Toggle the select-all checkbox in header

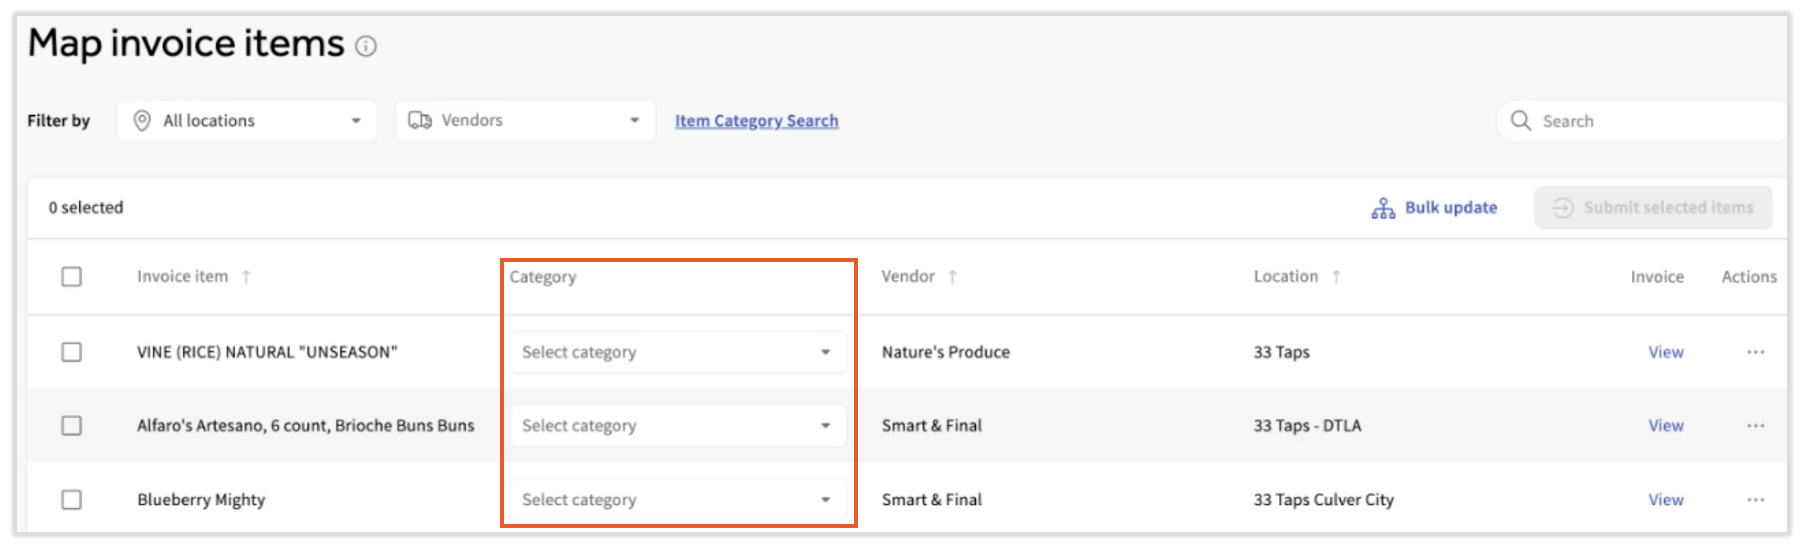72,277
